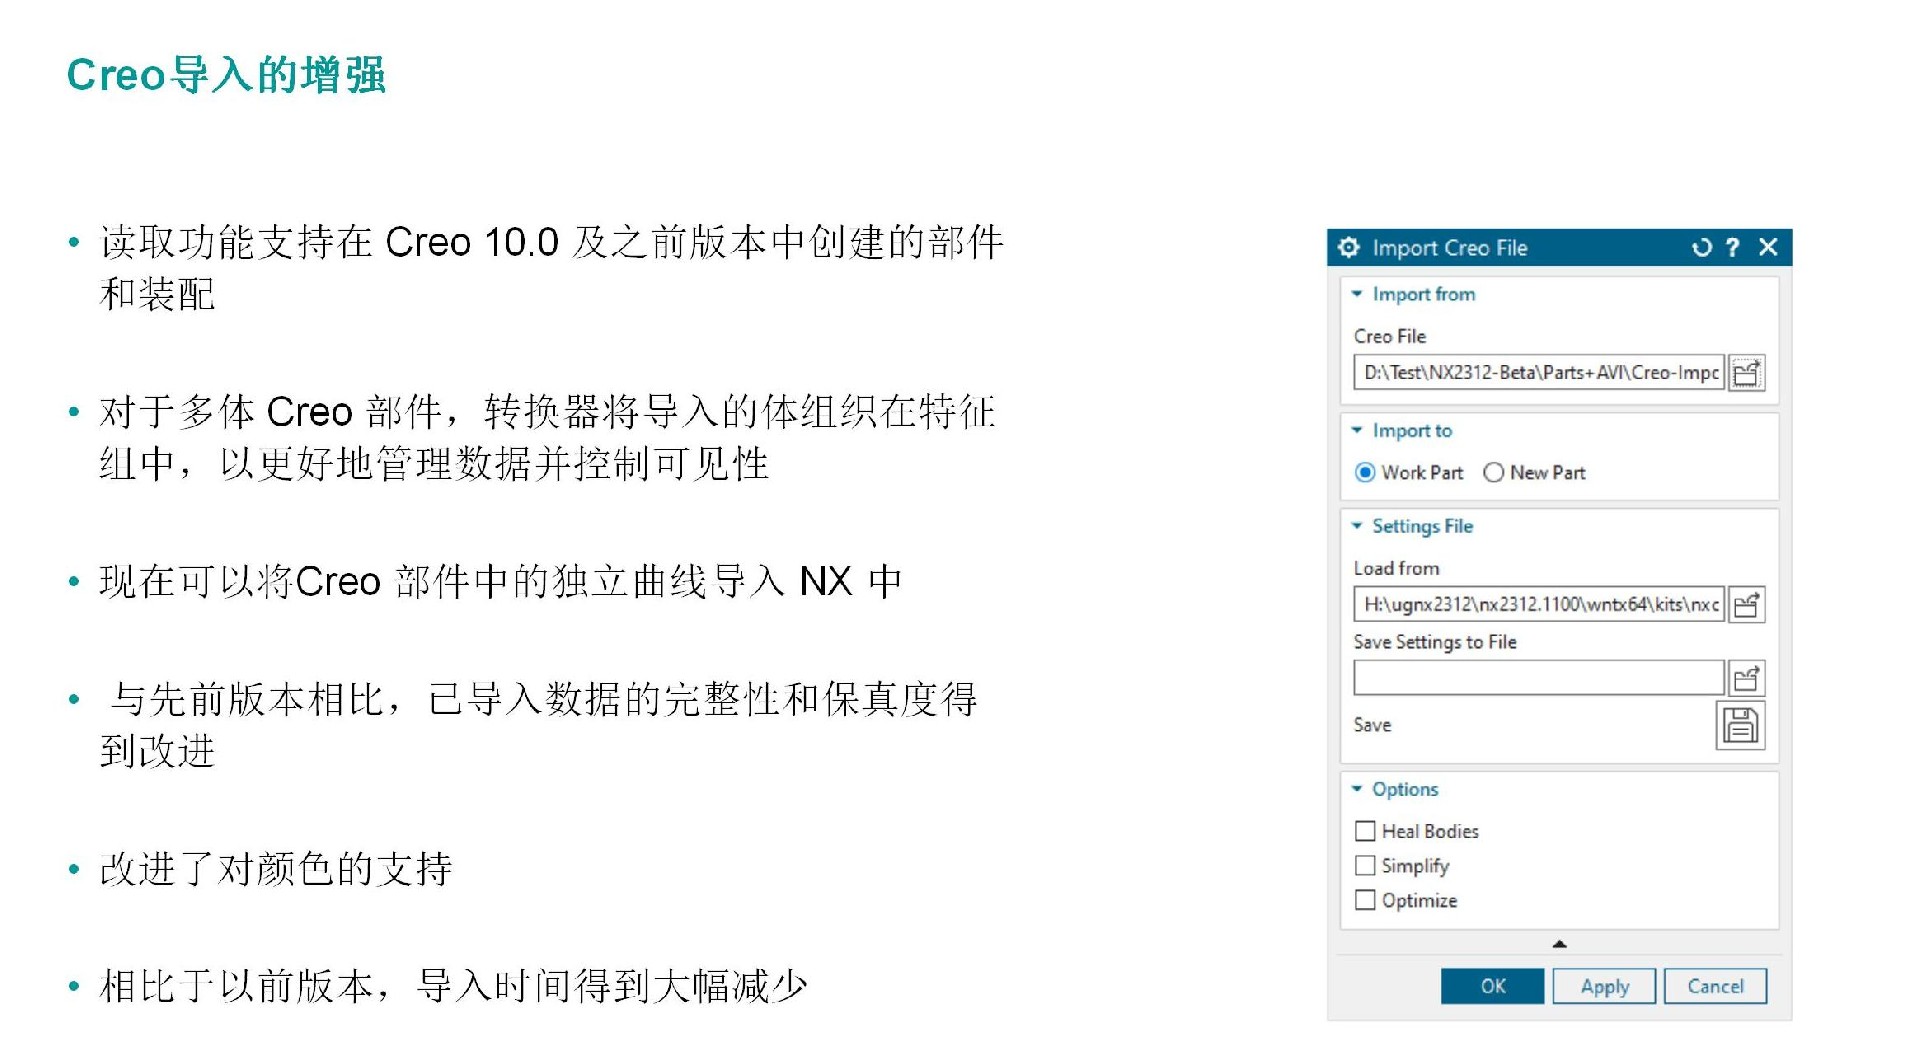Collapse the Import from section
The width and height of the screenshot is (1920, 1063).
(x=1357, y=295)
